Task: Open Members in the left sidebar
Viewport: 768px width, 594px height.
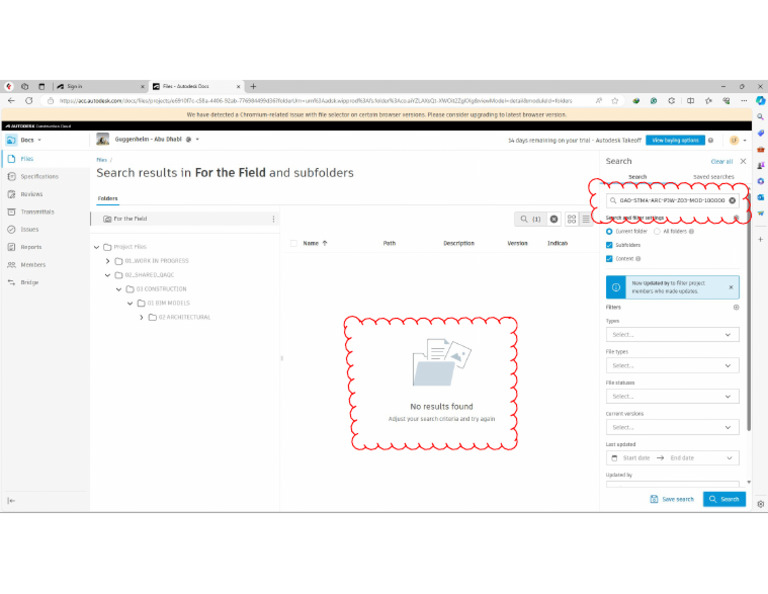Action: [33, 264]
